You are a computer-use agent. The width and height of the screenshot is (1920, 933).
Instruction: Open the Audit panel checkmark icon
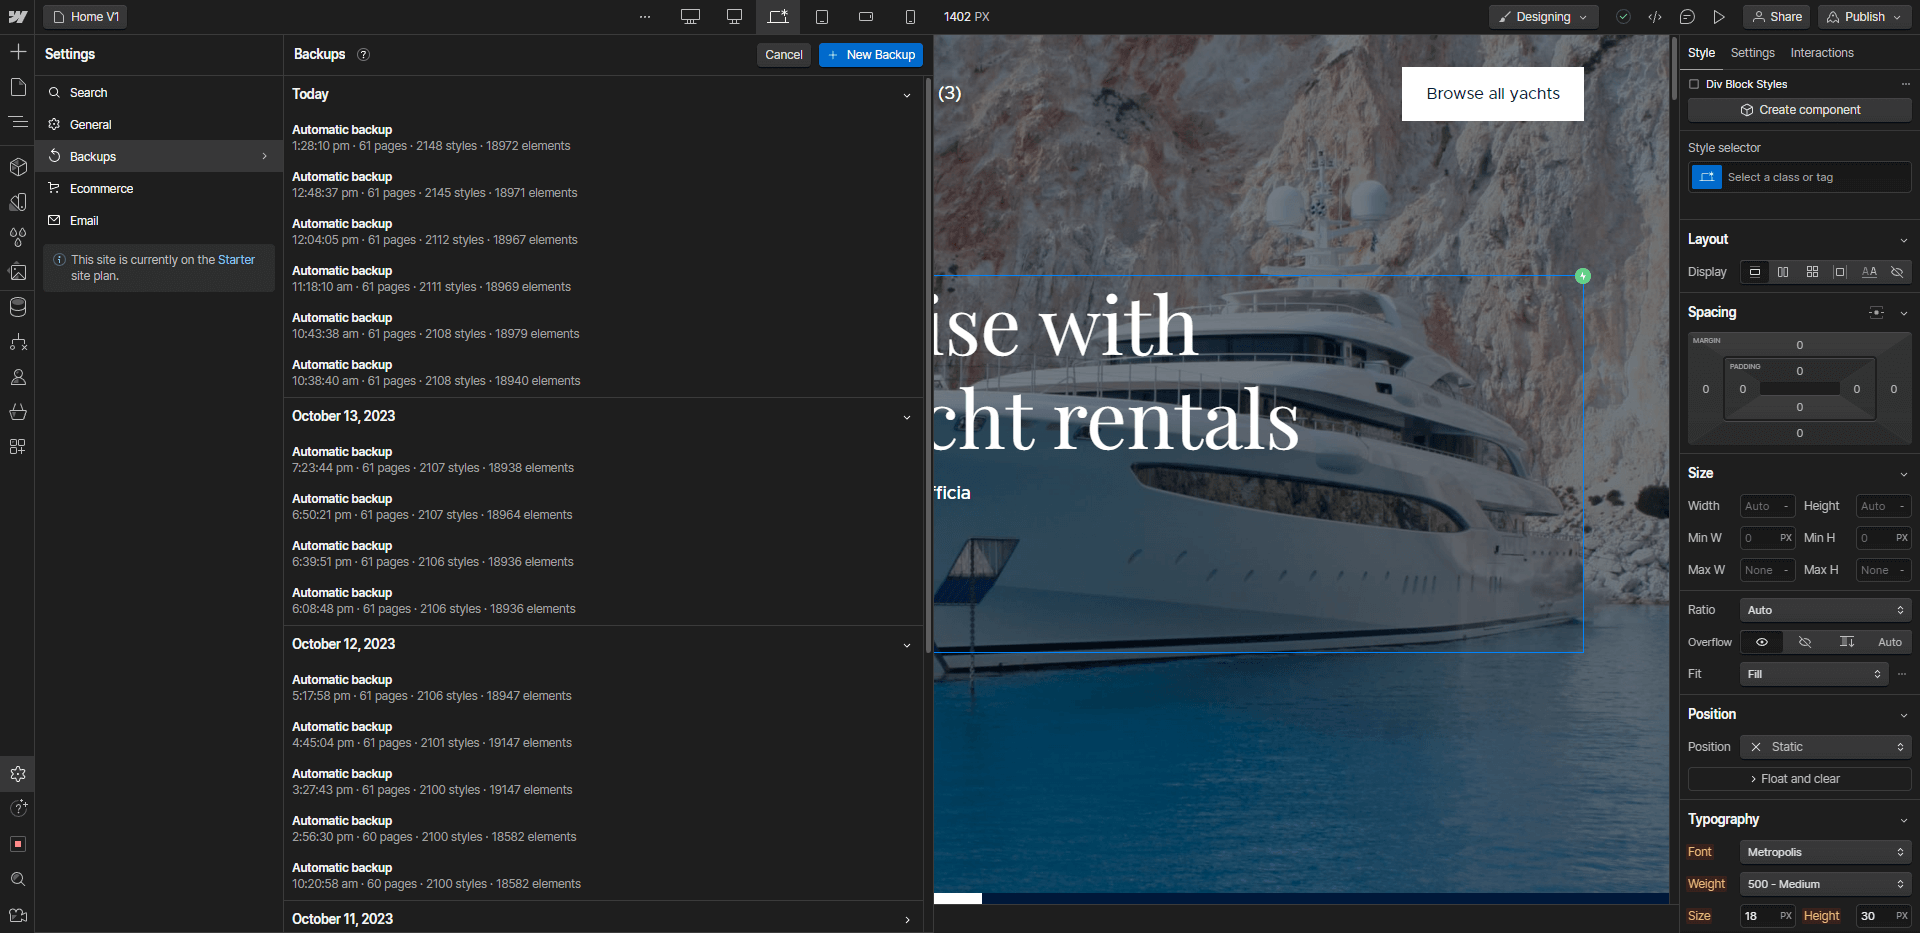(x=1623, y=17)
